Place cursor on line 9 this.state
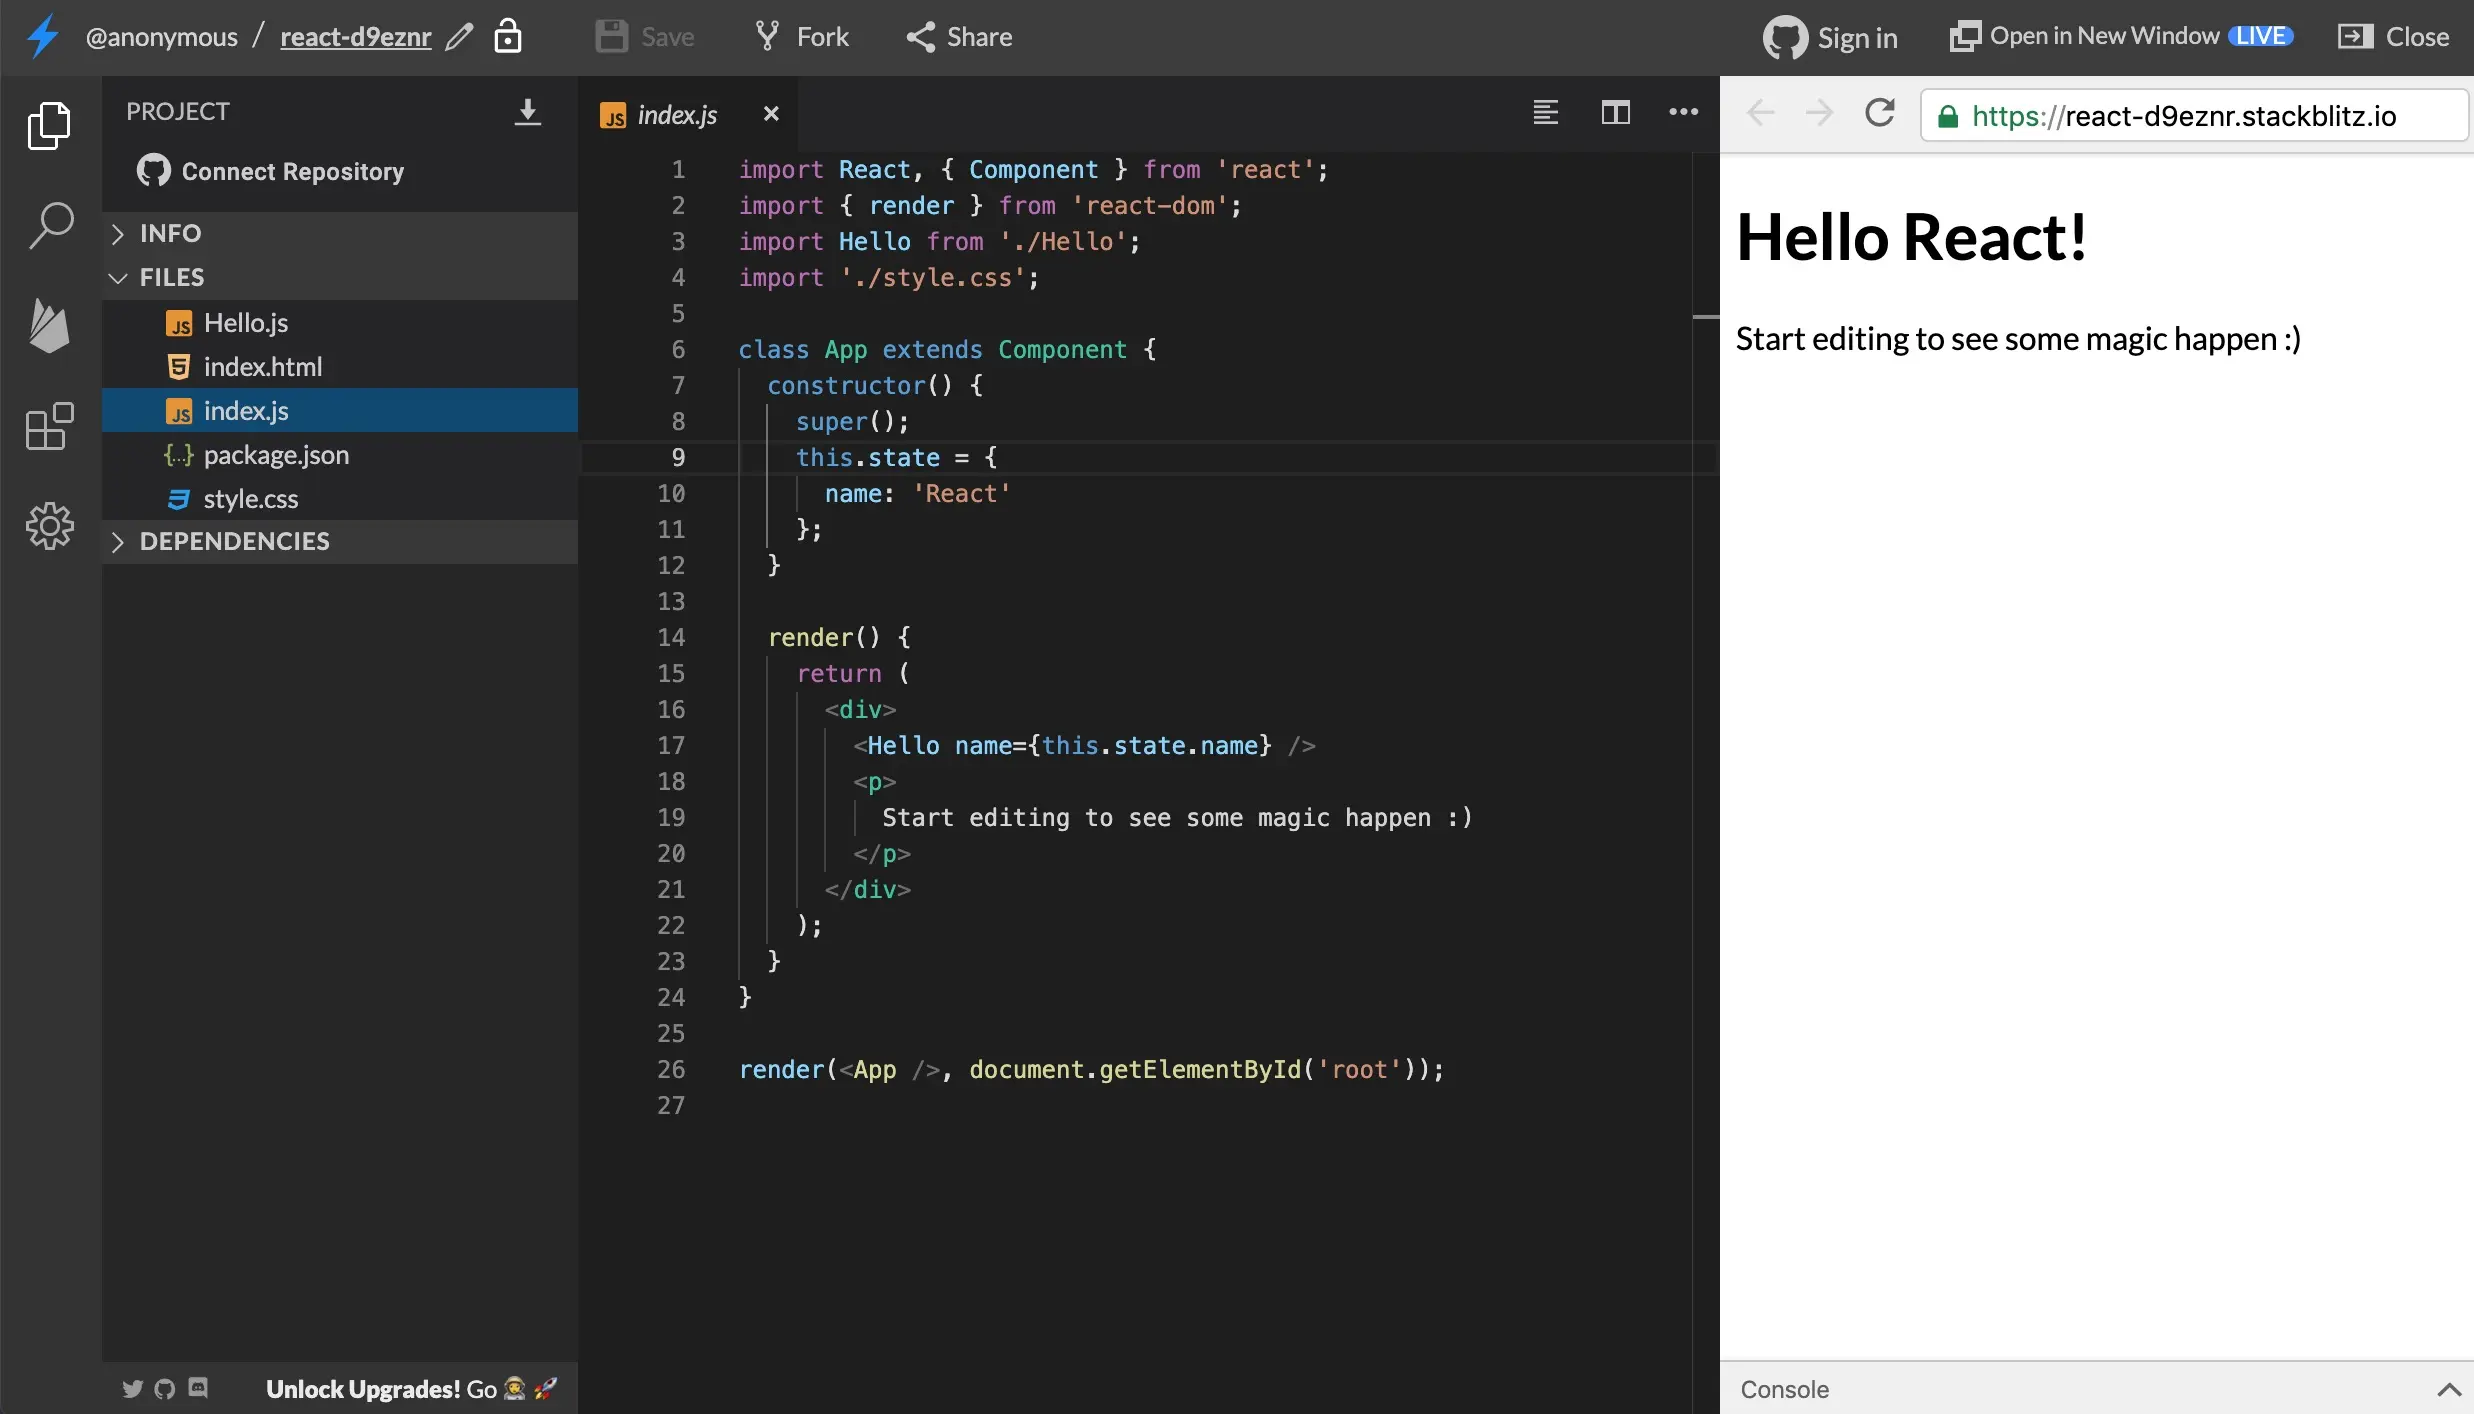2474x1414 pixels. coord(868,457)
